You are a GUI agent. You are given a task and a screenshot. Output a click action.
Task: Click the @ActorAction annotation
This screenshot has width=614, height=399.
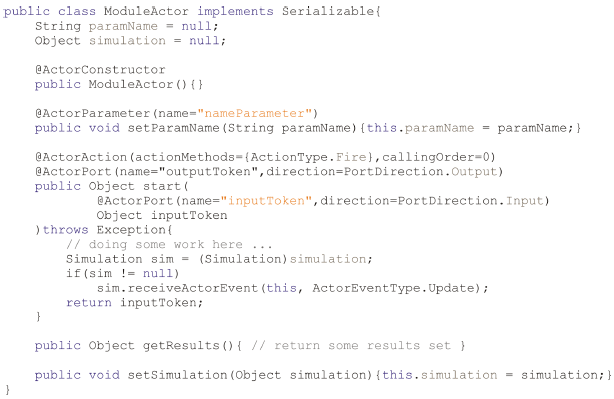(81, 157)
